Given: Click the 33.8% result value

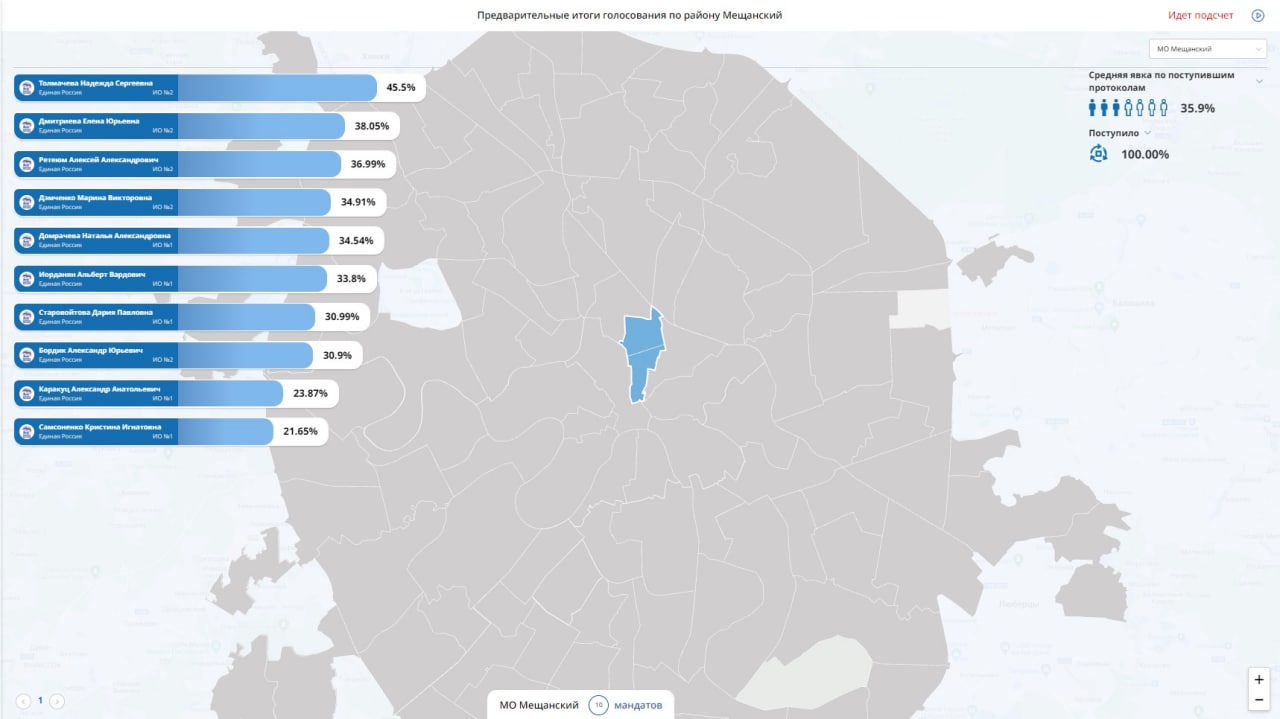Looking at the screenshot, I should pyautogui.click(x=351, y=278).
